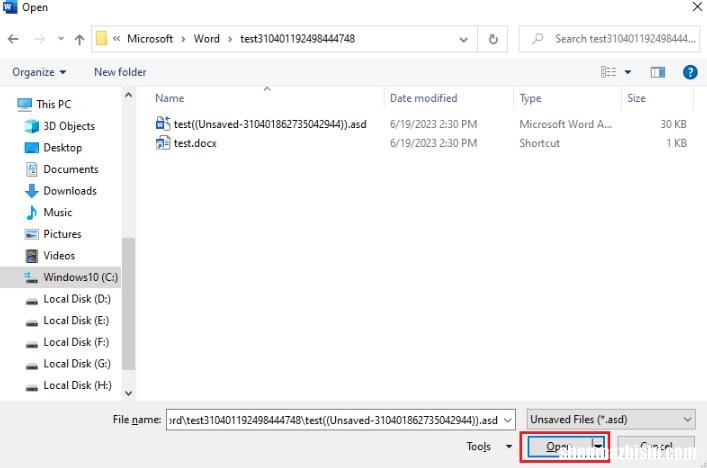Click the 3D Objects cube icon

pyautogui.click(x=32, y=126)
